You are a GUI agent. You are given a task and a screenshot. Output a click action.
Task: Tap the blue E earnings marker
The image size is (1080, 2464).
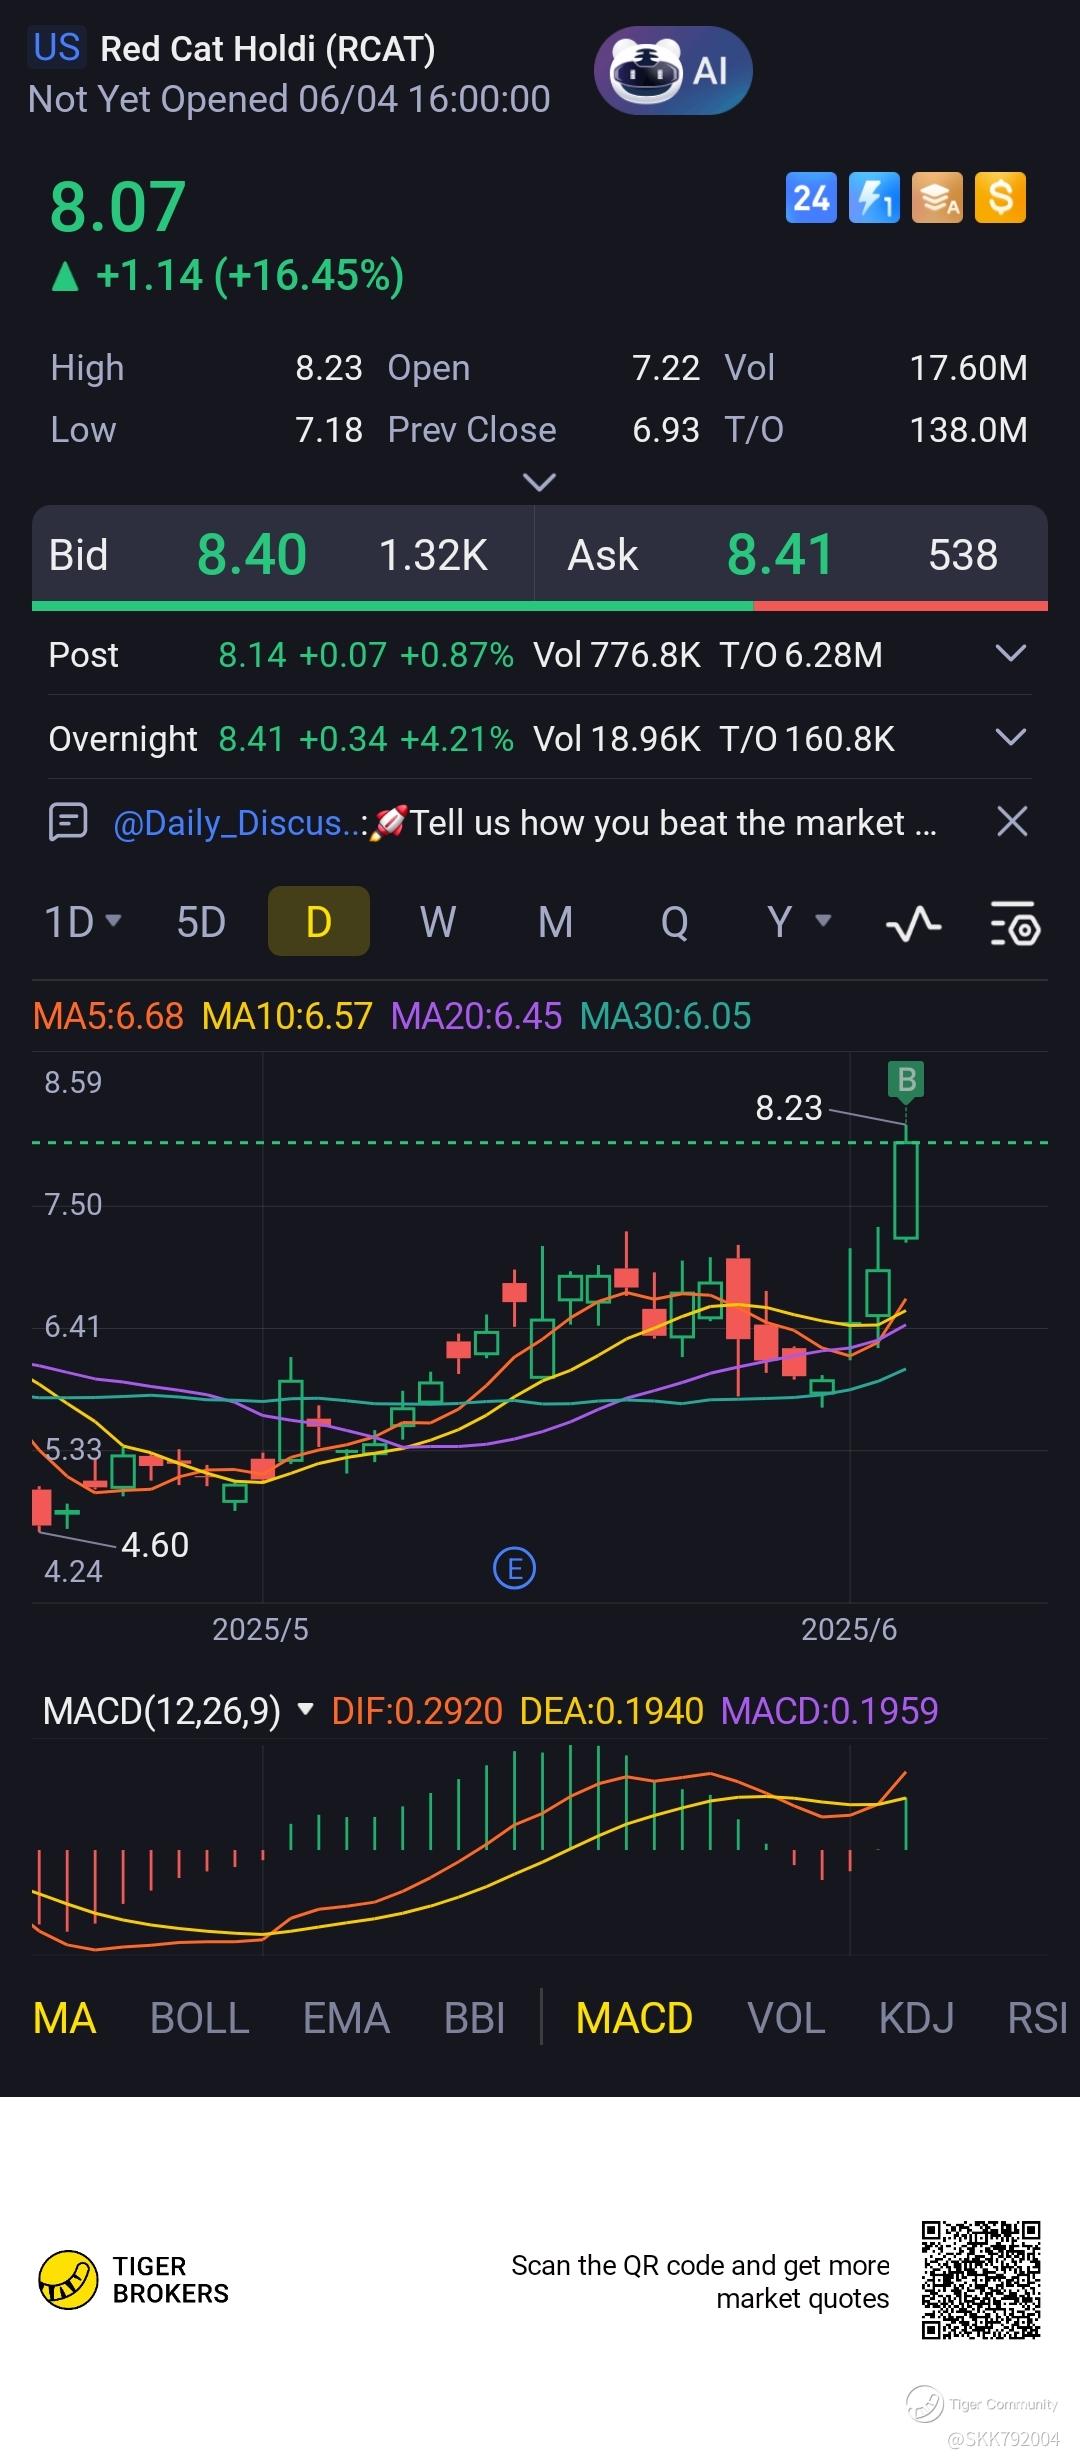[x=515, y=1568]
